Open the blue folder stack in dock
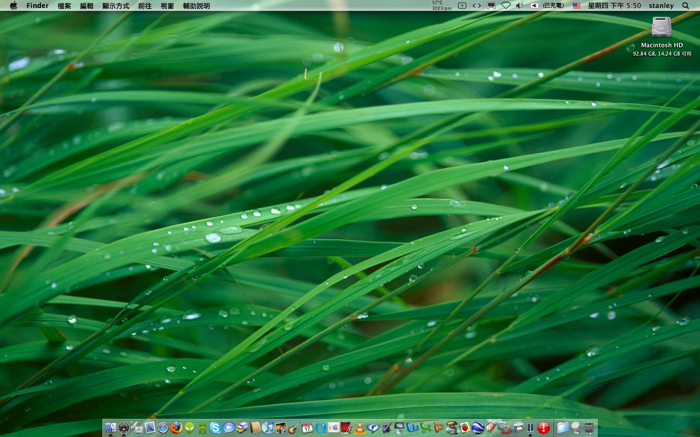Viewport: 700px width, 437px height. (x=562, y=428)
